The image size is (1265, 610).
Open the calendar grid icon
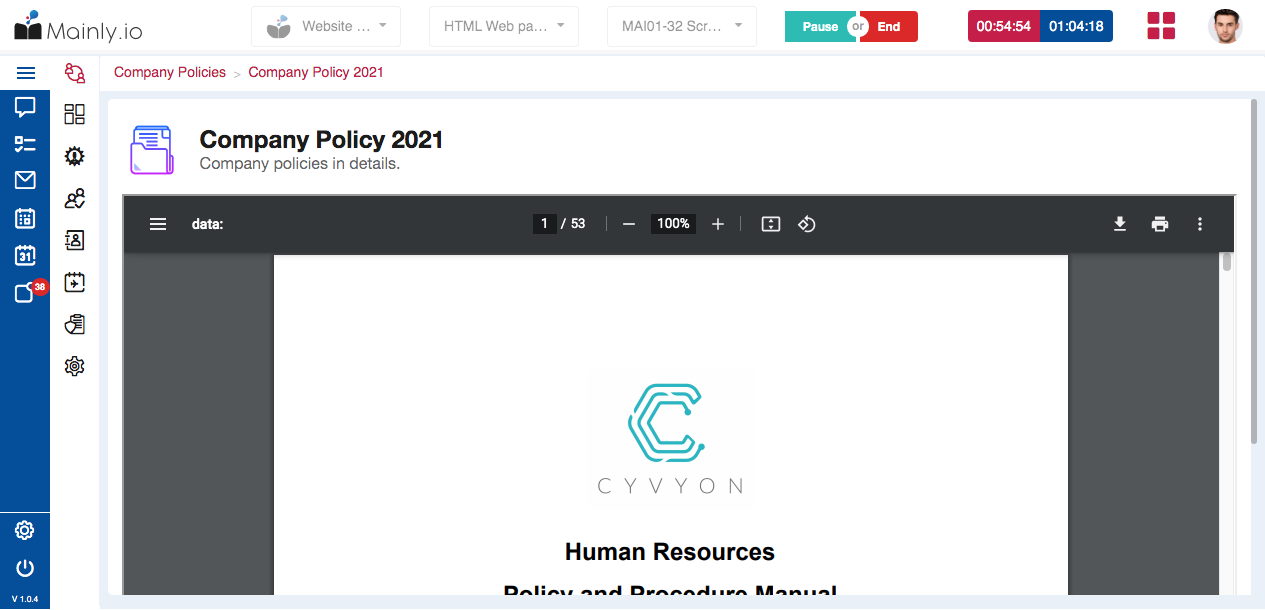[25, 218]
